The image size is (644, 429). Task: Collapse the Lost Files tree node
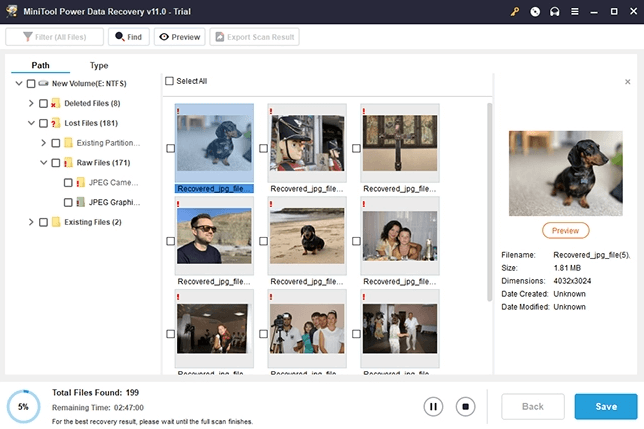[31, 123]
